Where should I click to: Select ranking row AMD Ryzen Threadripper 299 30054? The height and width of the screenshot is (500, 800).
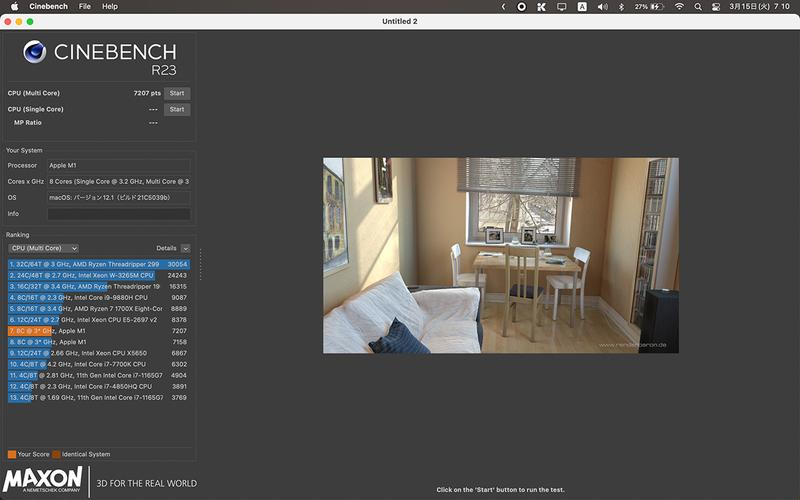tap(99, 264)
